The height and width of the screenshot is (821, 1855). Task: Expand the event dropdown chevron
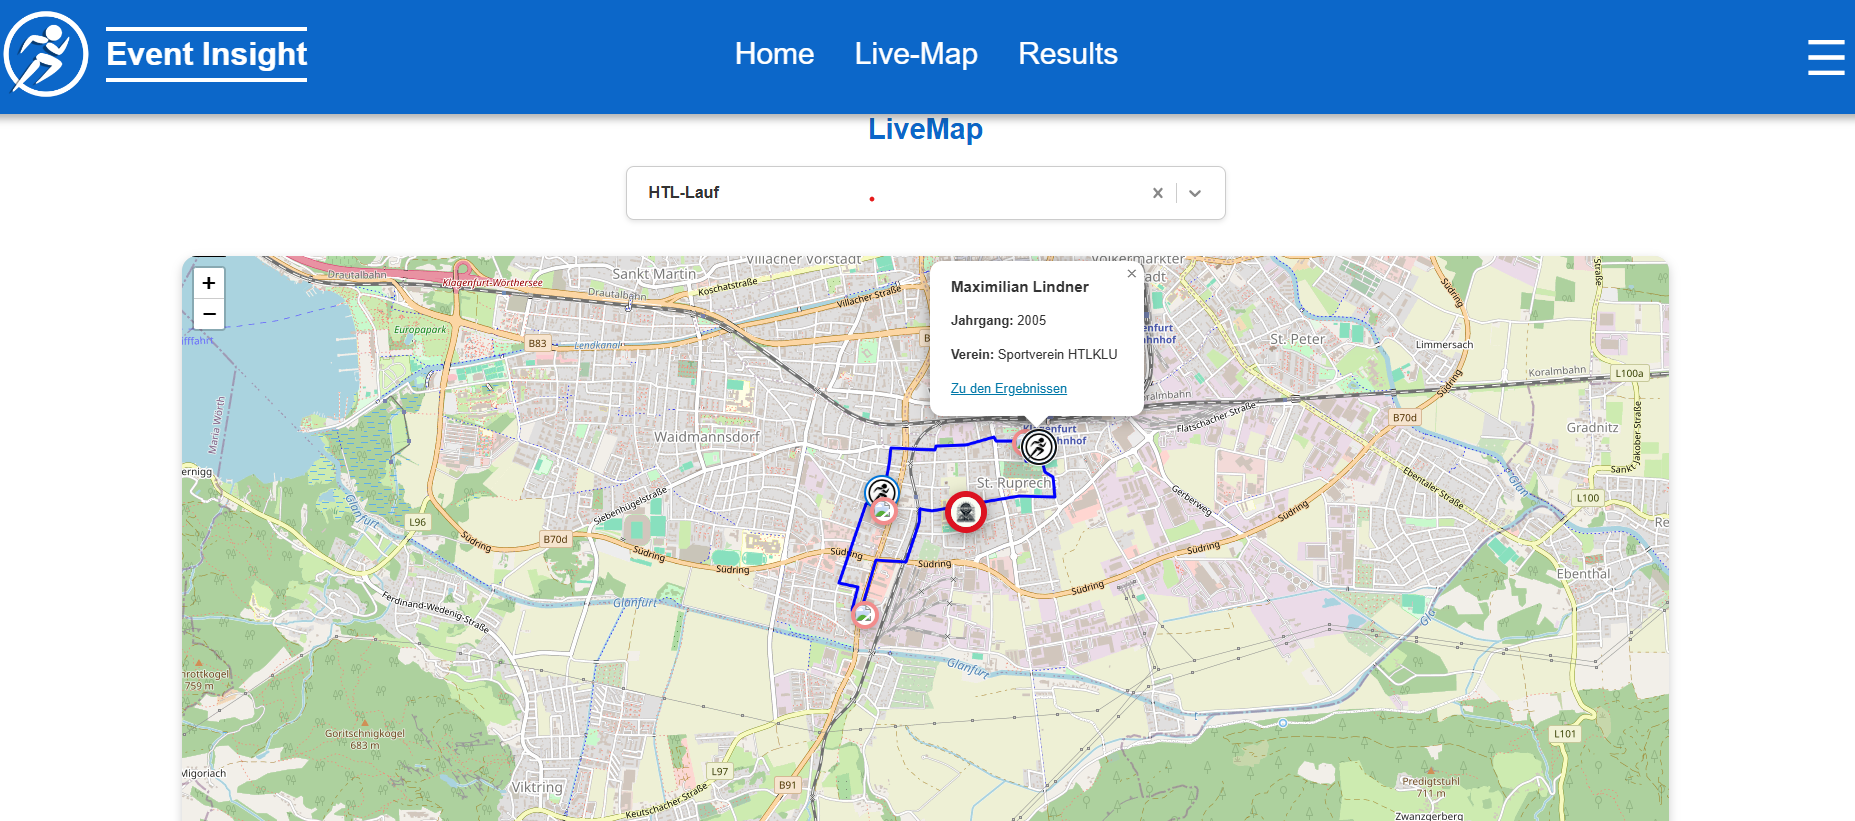click(1195, 193)
